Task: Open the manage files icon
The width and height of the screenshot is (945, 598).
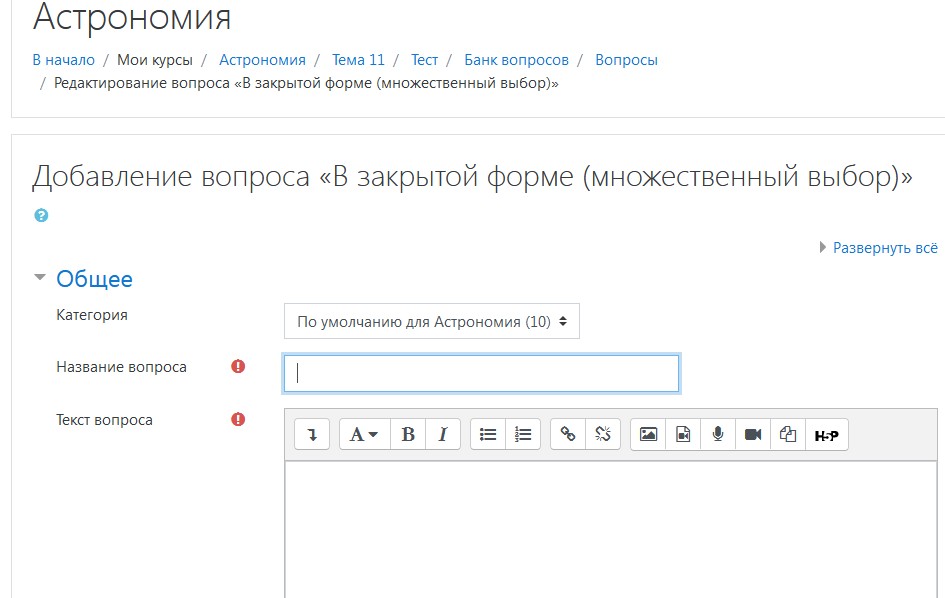Action: pos(788,434)
